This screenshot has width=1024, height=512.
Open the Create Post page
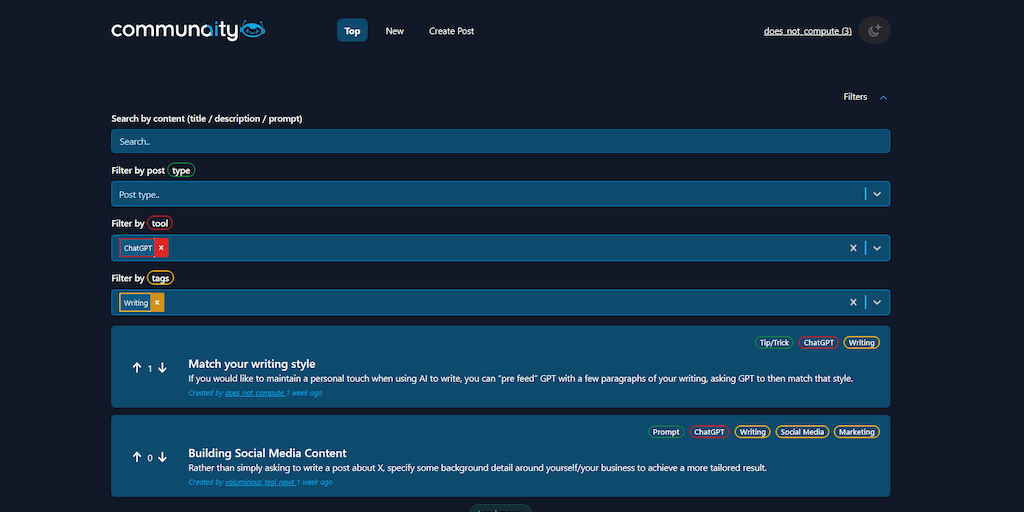tap(451, 31)
